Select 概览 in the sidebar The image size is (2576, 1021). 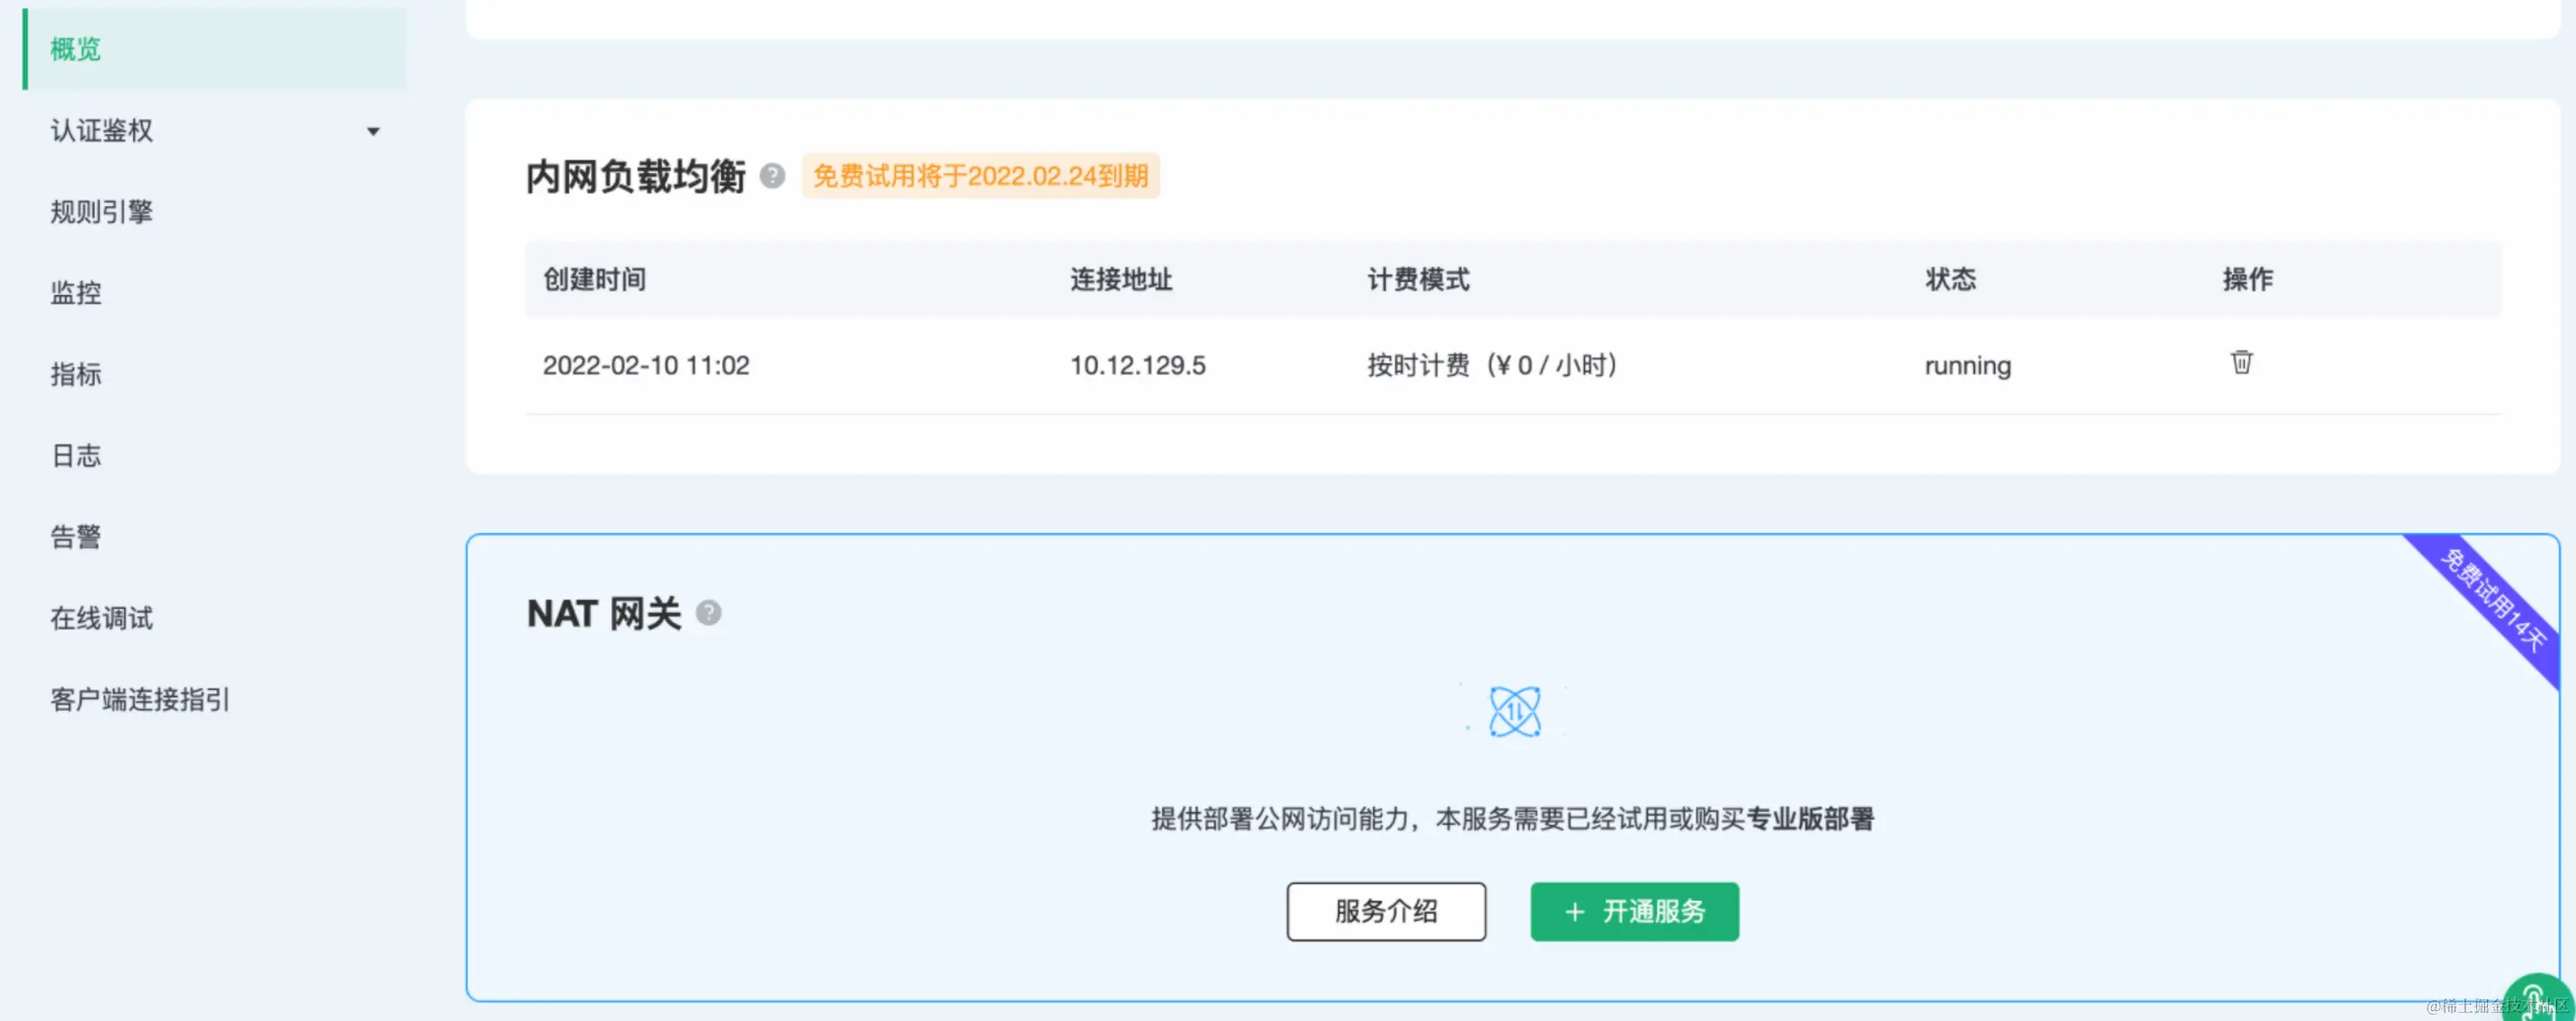click(74, 49)
